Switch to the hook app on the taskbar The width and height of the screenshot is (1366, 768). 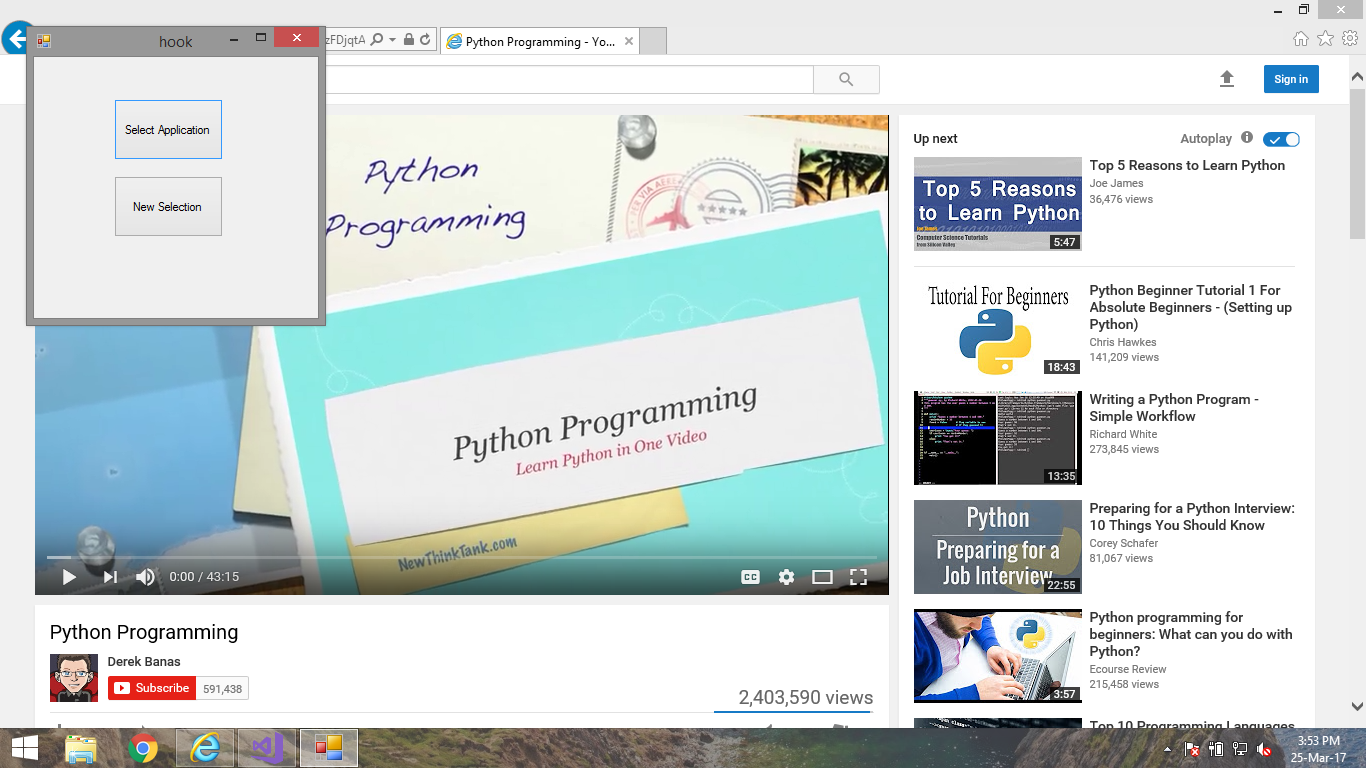pyautogui.click(x=329, y=748)
